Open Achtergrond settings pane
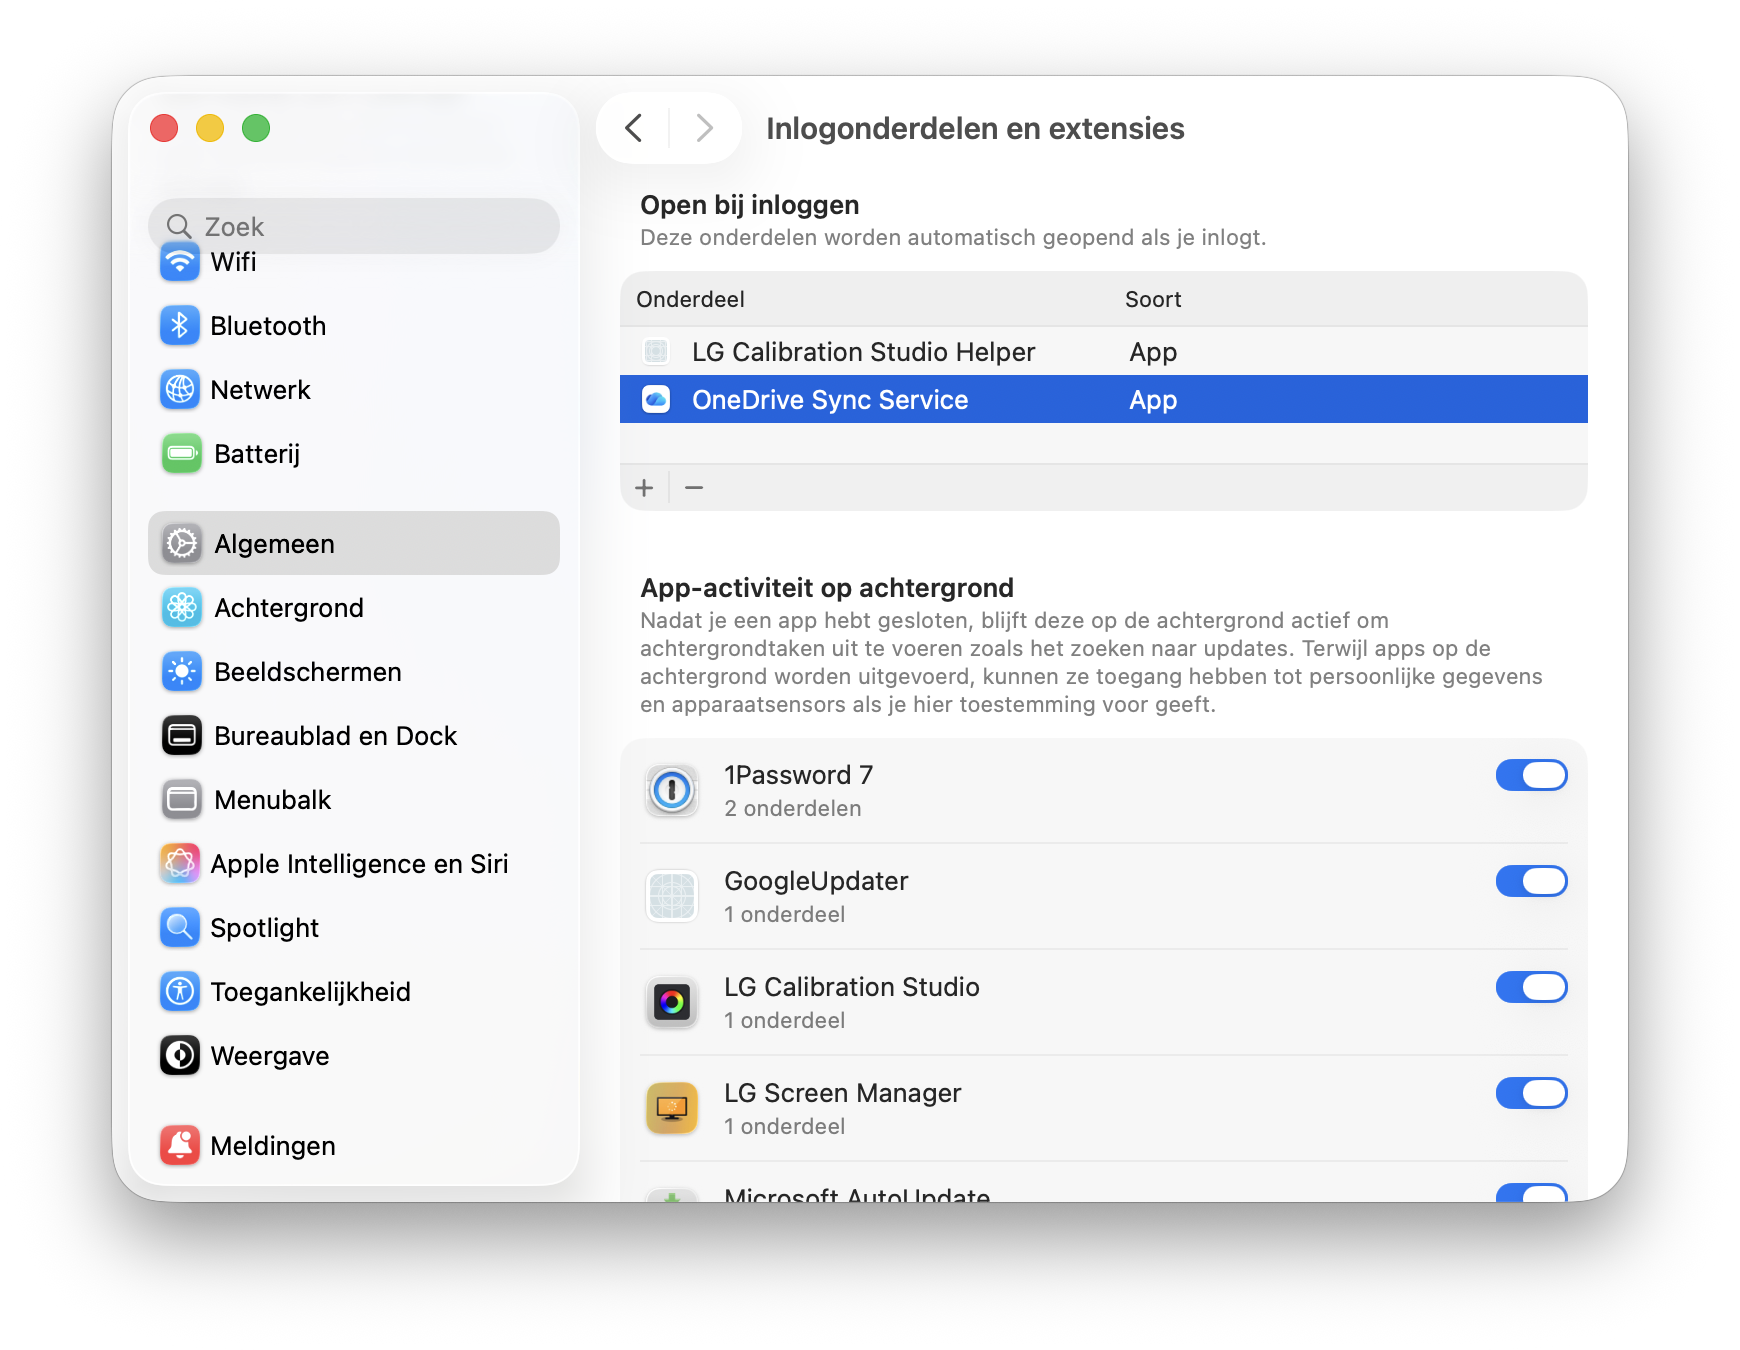The image size is (1740, 1350). (x=288, y=608)
